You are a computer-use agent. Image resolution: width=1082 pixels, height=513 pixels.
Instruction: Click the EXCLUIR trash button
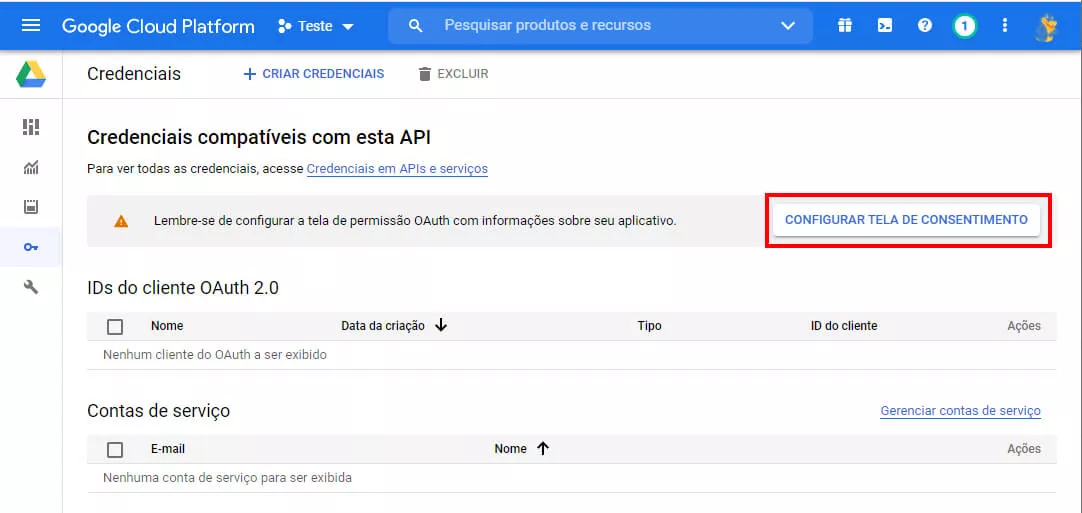pos(453,74)
